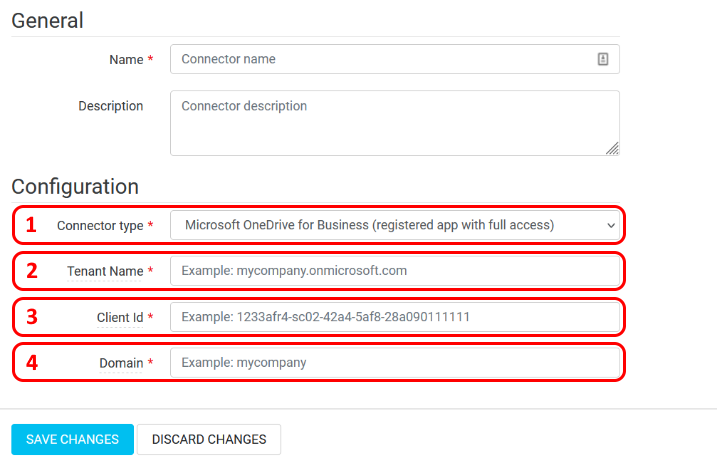Click the red number 1 marker
717x463 pixels.
point(31,225)
